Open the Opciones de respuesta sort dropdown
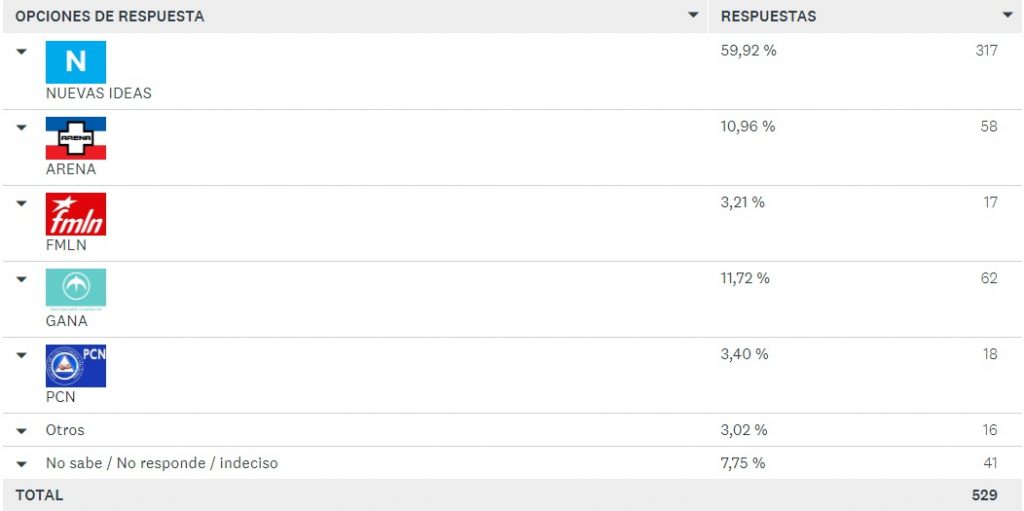1024x511 pixels. point(694,15)
